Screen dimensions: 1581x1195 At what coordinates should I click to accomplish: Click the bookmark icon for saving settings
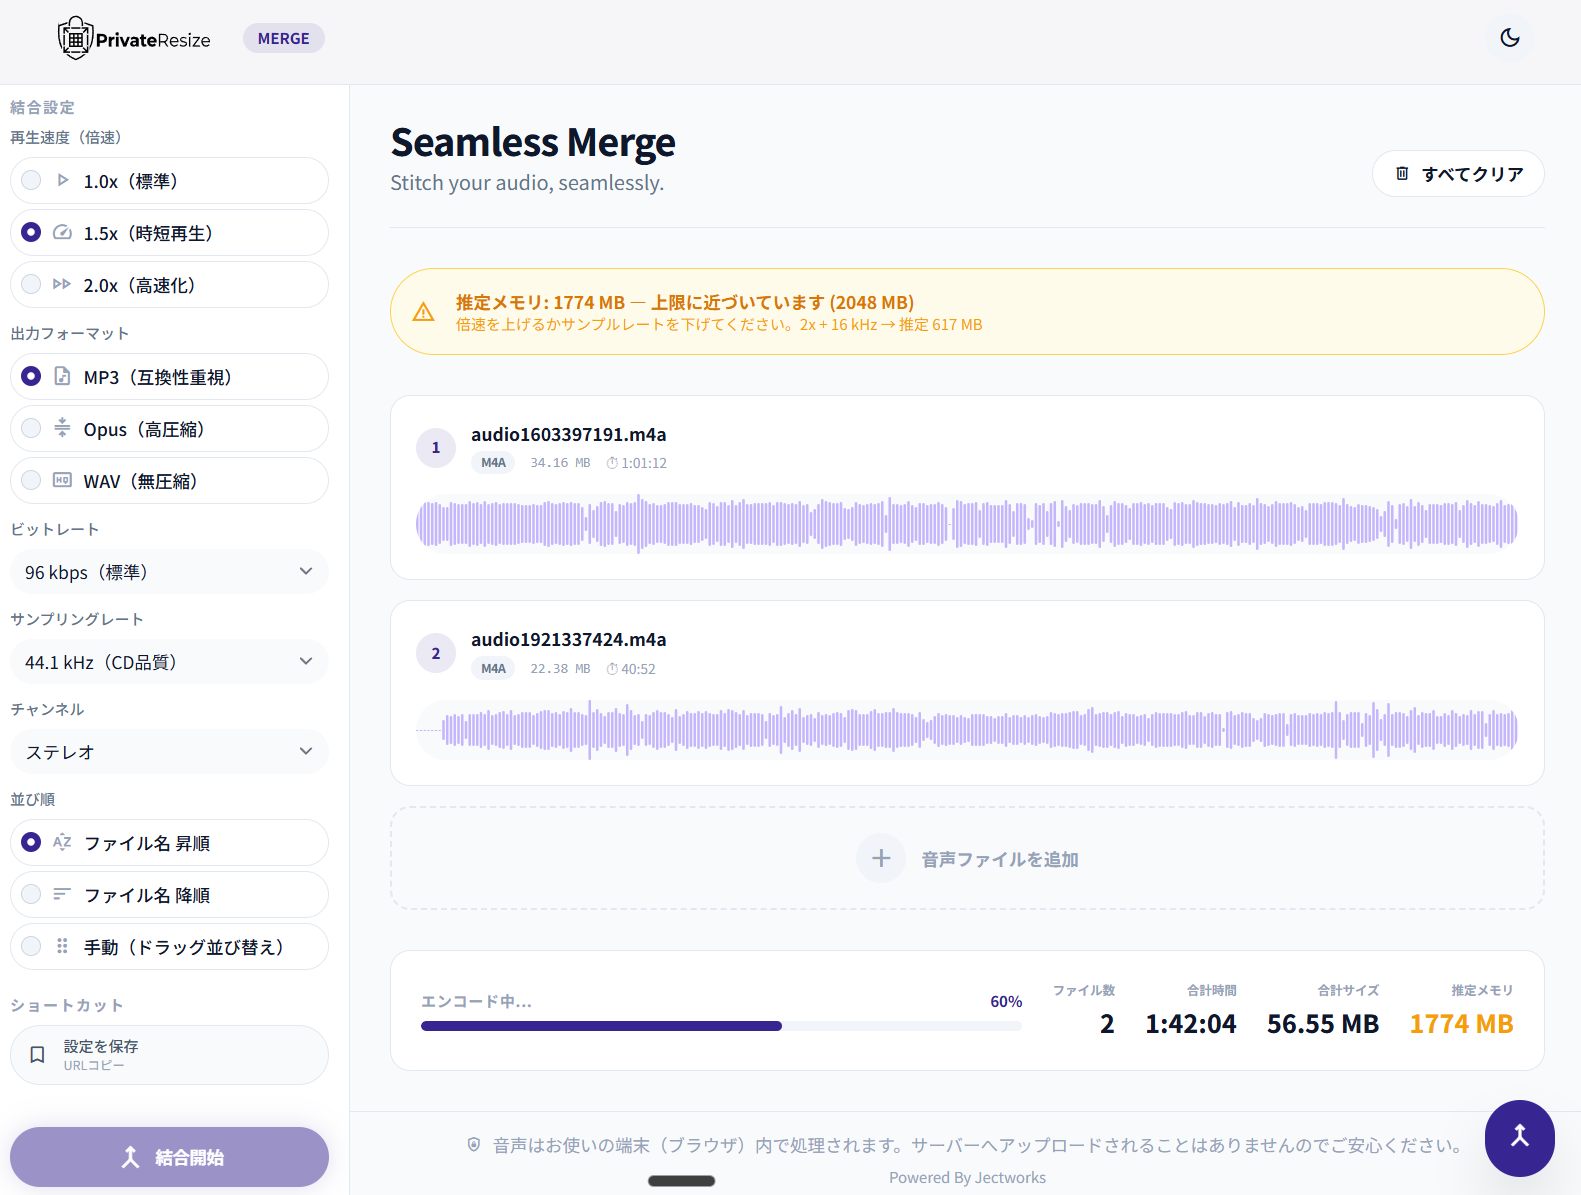[x=38, y=1055]
